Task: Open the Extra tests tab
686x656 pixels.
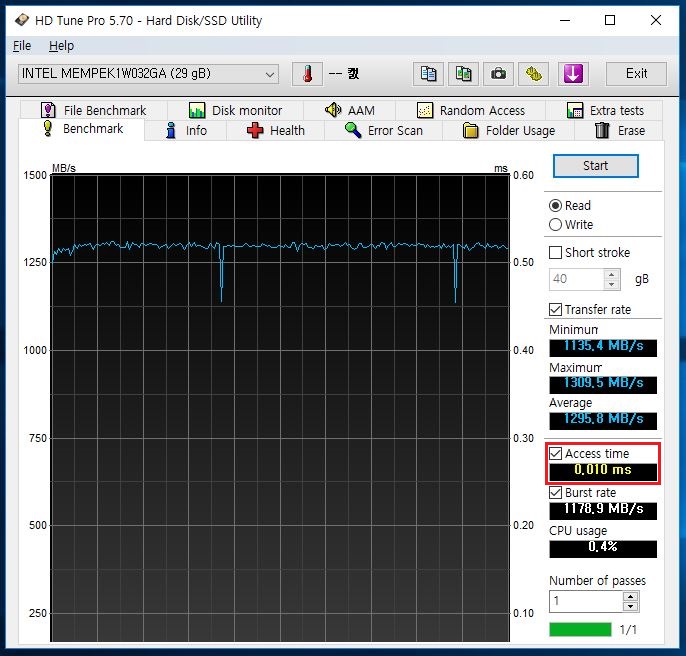Action: click(x=605, y=110)
